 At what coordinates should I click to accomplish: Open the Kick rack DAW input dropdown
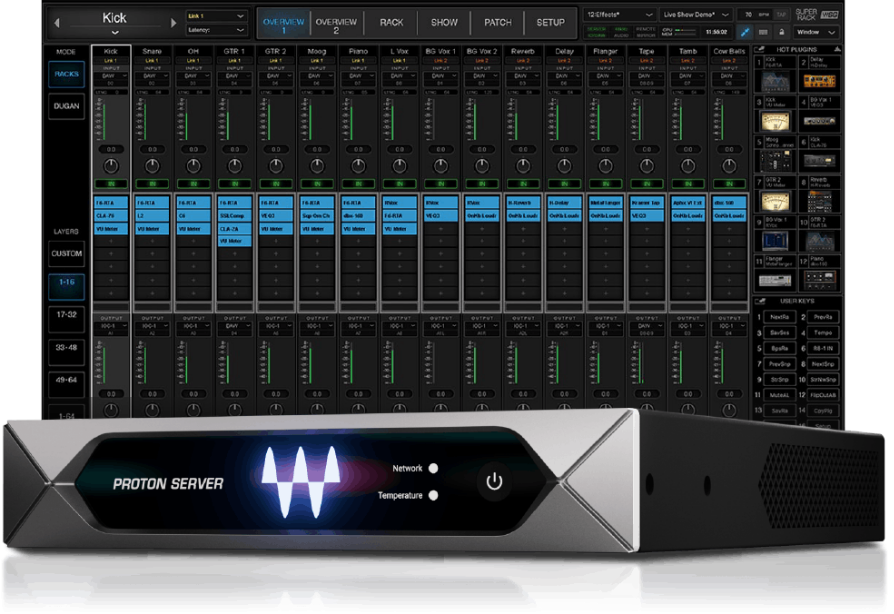pos(111,76)
